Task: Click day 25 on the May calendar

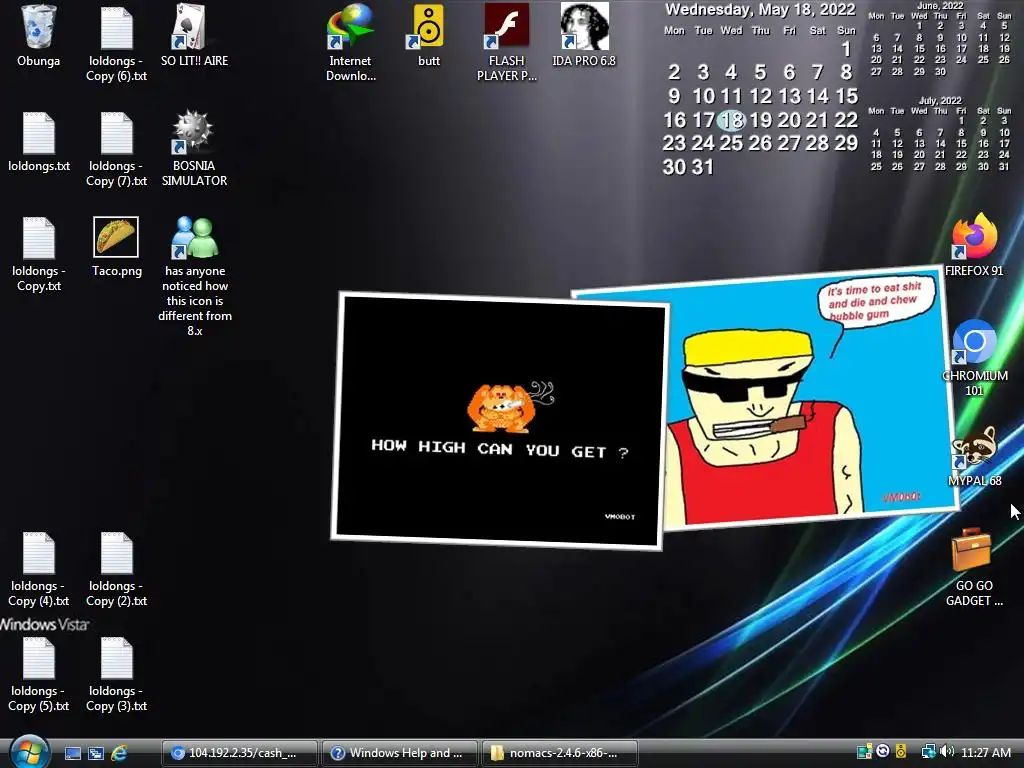Action: (x=731, y=143)
